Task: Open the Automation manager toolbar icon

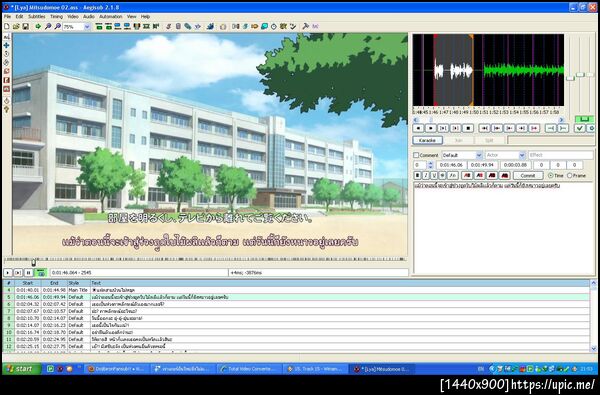Action: [210, 26]
